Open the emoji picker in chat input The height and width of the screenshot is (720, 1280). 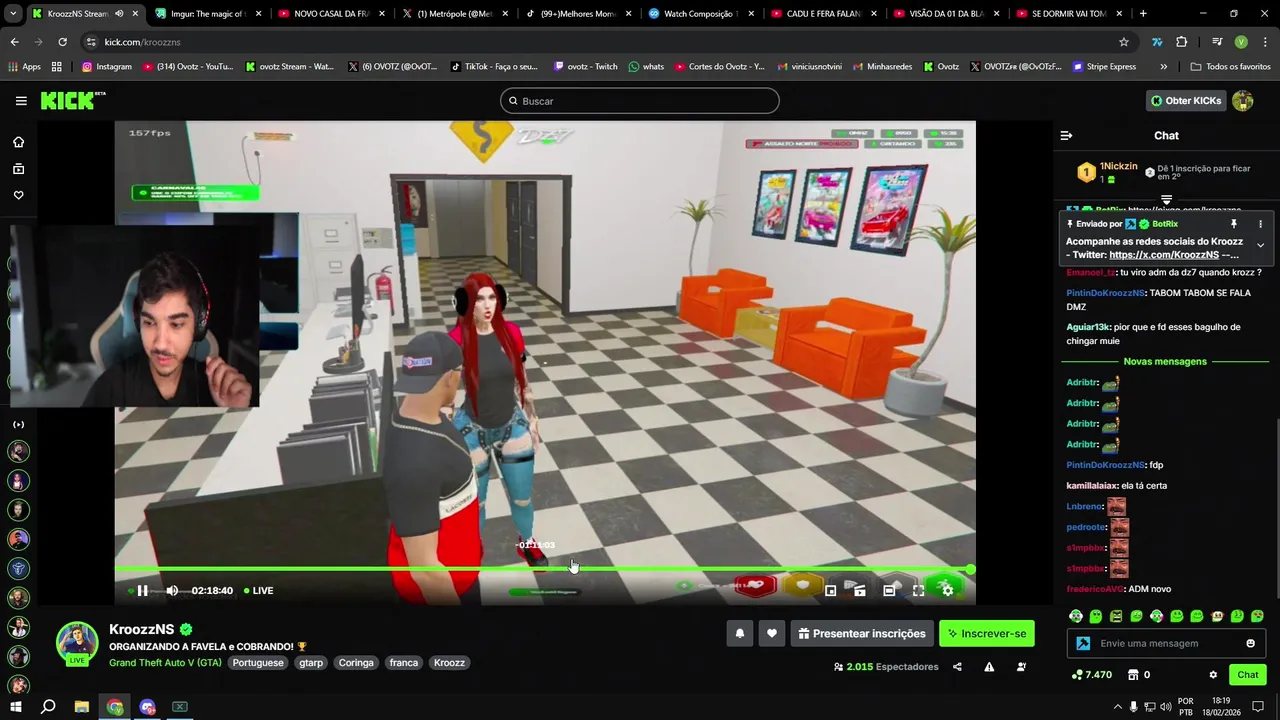click(x=1250, y=643)
